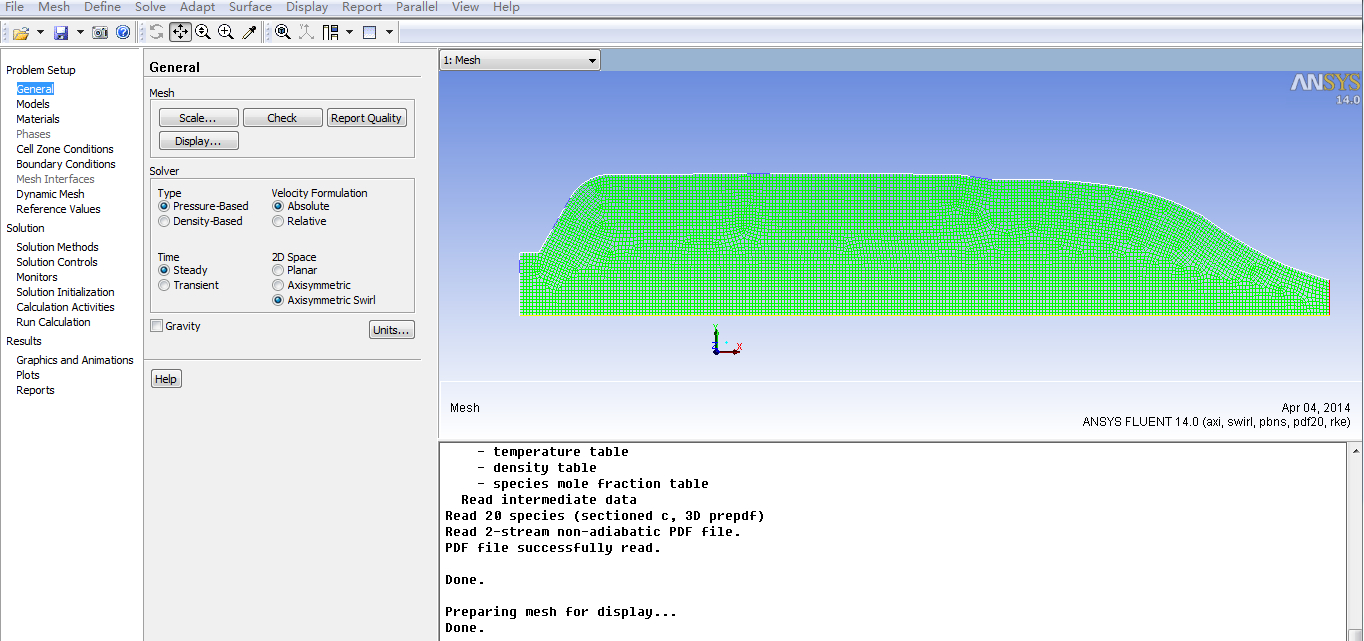Viewport: 1364px width, 641px height.
Task: Expand the save icon dropdown arrow
Action: (80, 33)
